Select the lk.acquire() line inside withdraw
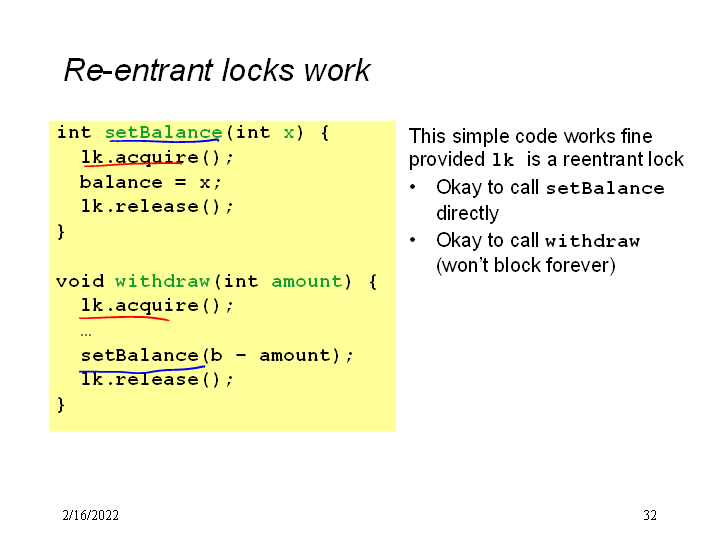The width and height of the screenshot is (720, 540). click(157, 306)
